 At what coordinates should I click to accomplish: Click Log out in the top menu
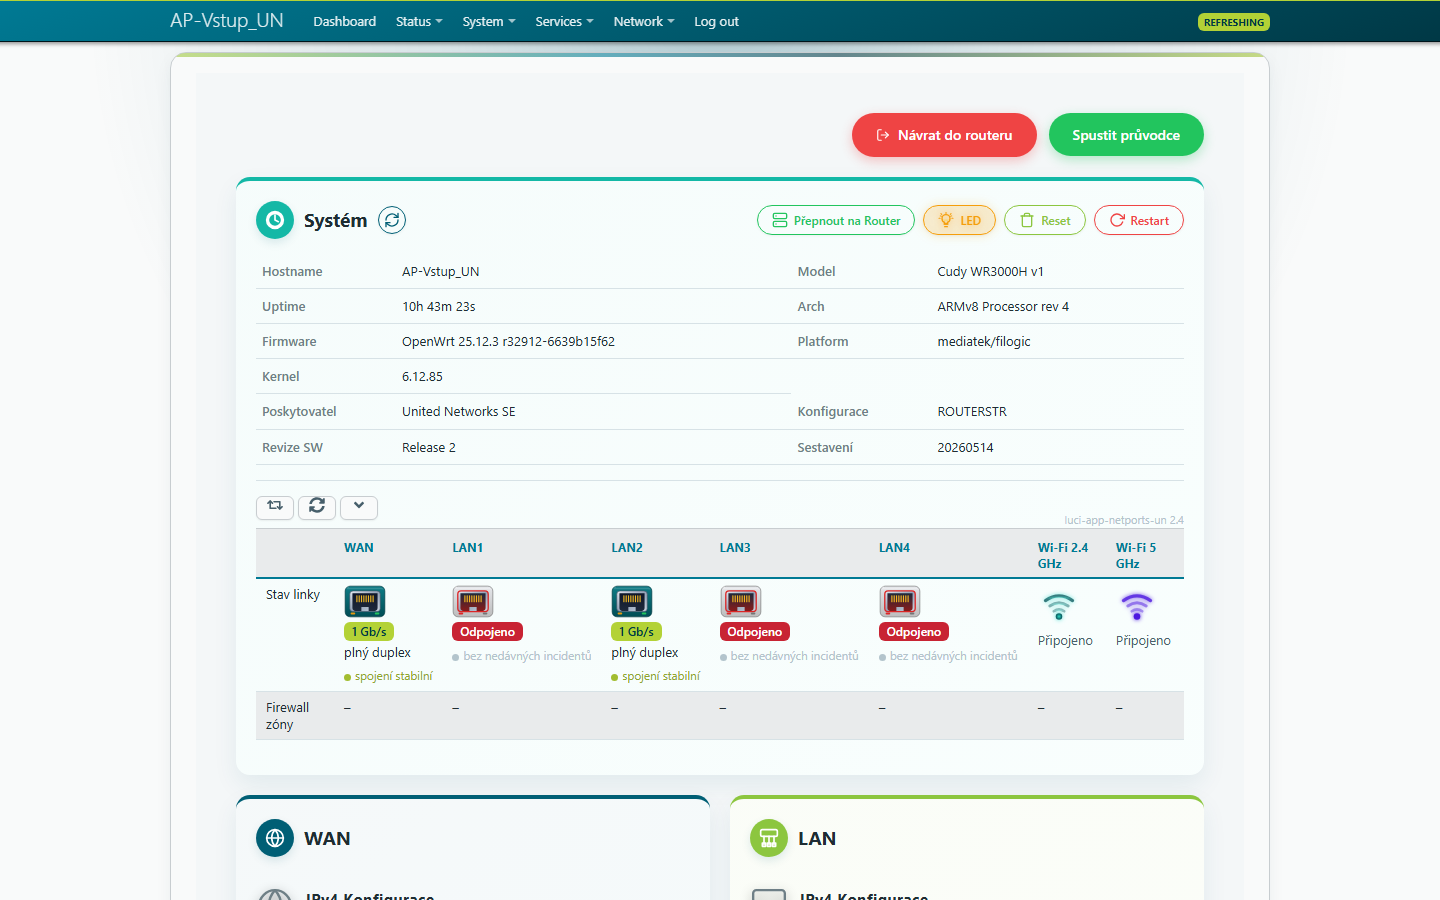click(x=717, y=21)
